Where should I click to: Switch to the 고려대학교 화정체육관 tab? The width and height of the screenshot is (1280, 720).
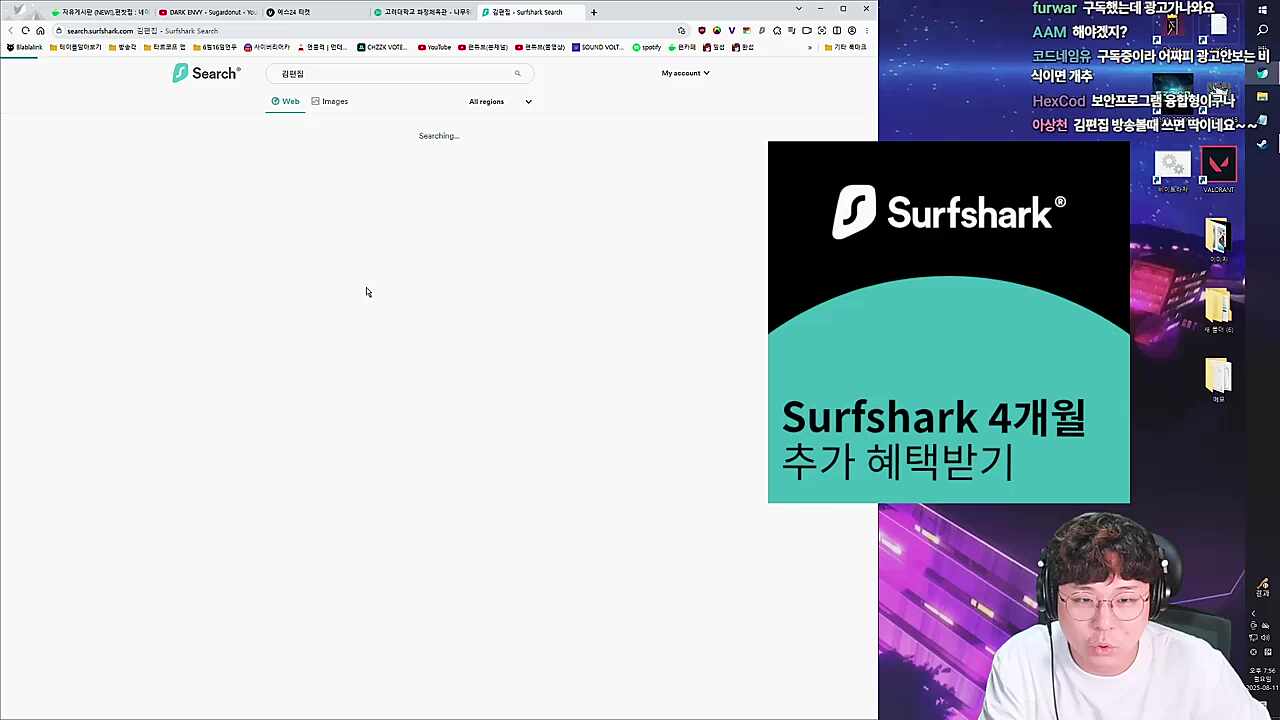(x=421, y=12)
